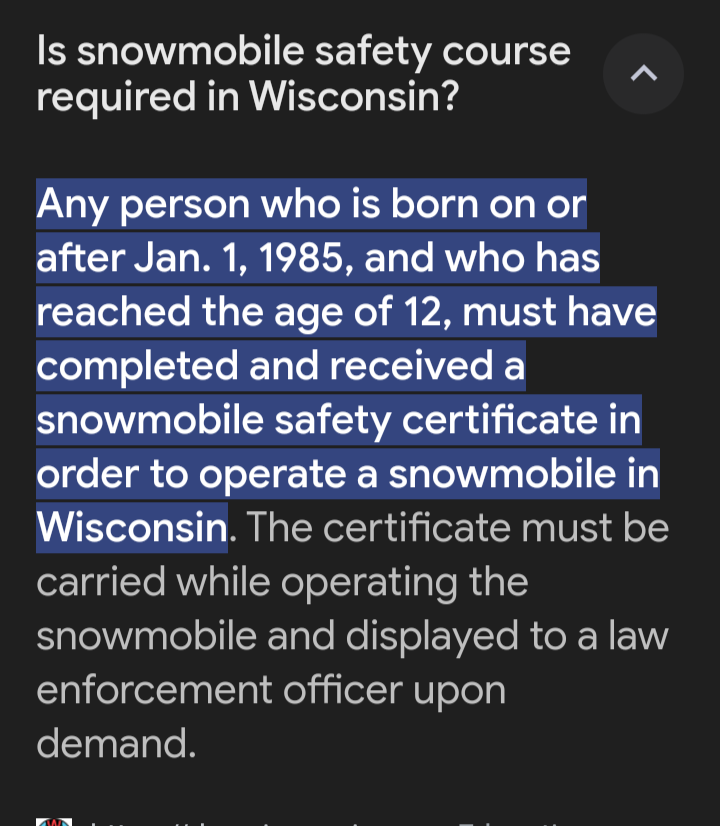This screenshot has height=826, width=720.
Task: Click 'snowmobile safety certificate in' highlighted line
Action: pos(339,420)
